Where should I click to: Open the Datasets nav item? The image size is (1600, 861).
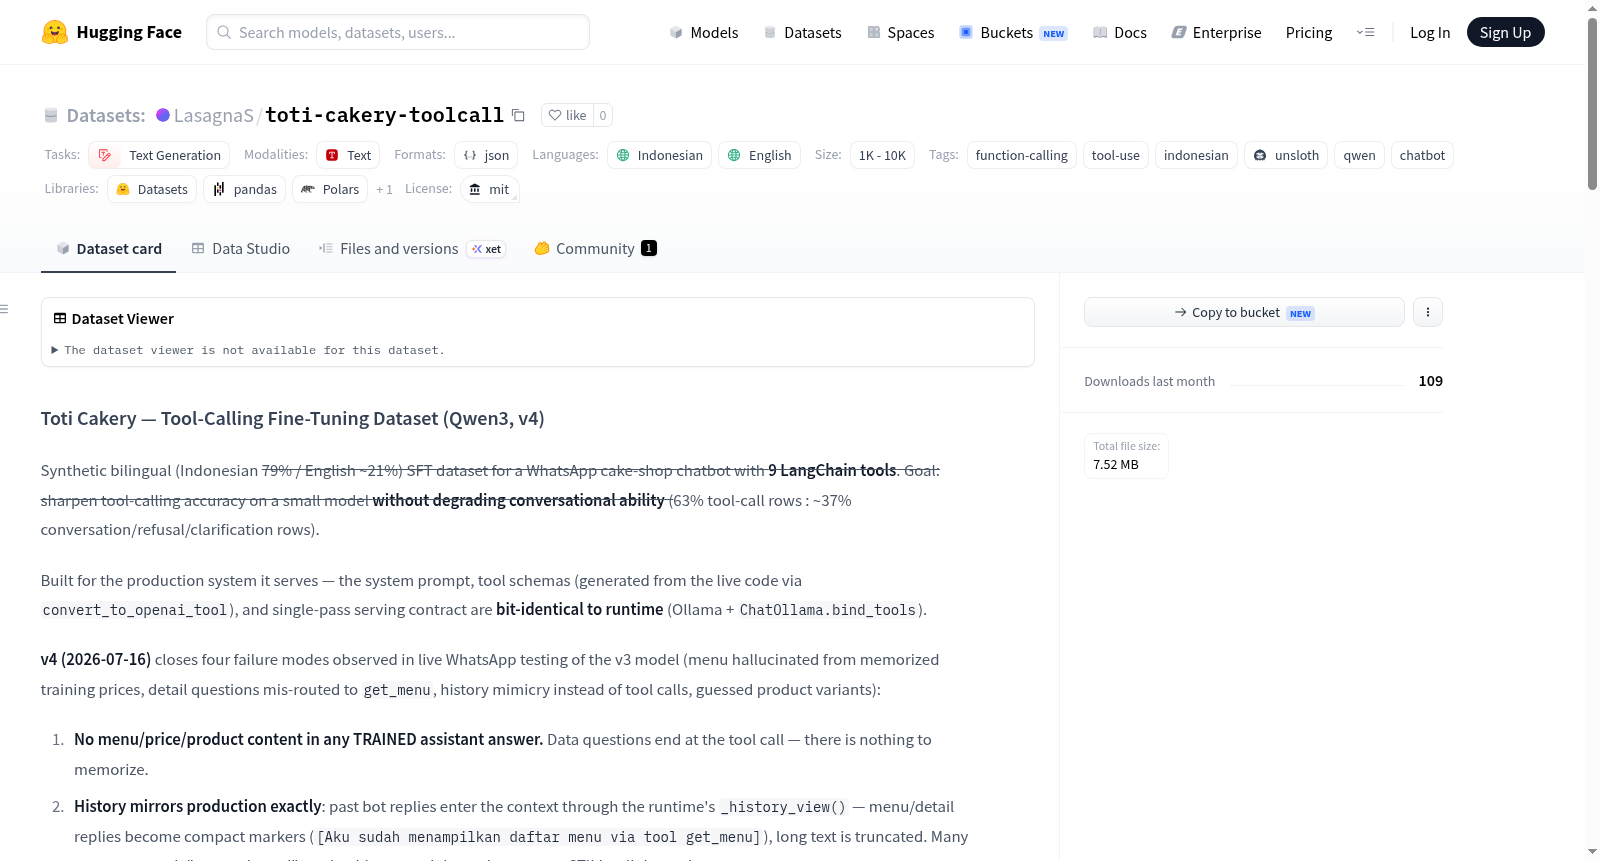coord(802,32)
